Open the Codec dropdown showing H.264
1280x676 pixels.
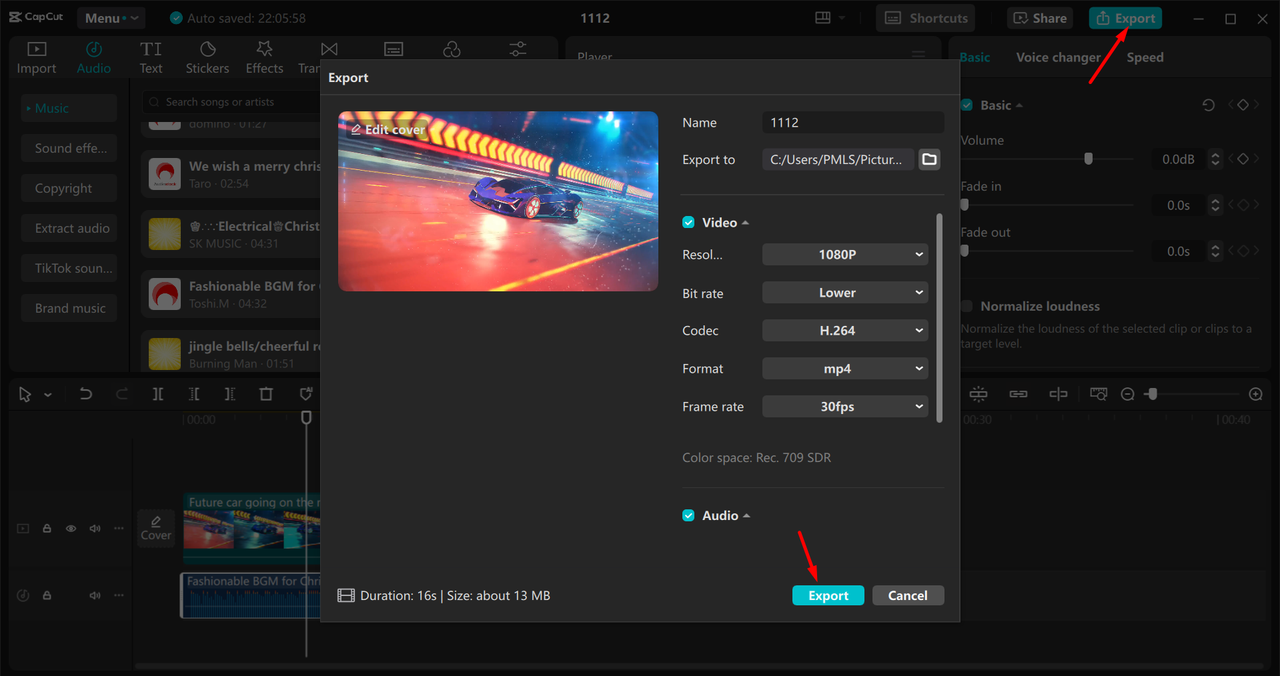pos(845,330)
